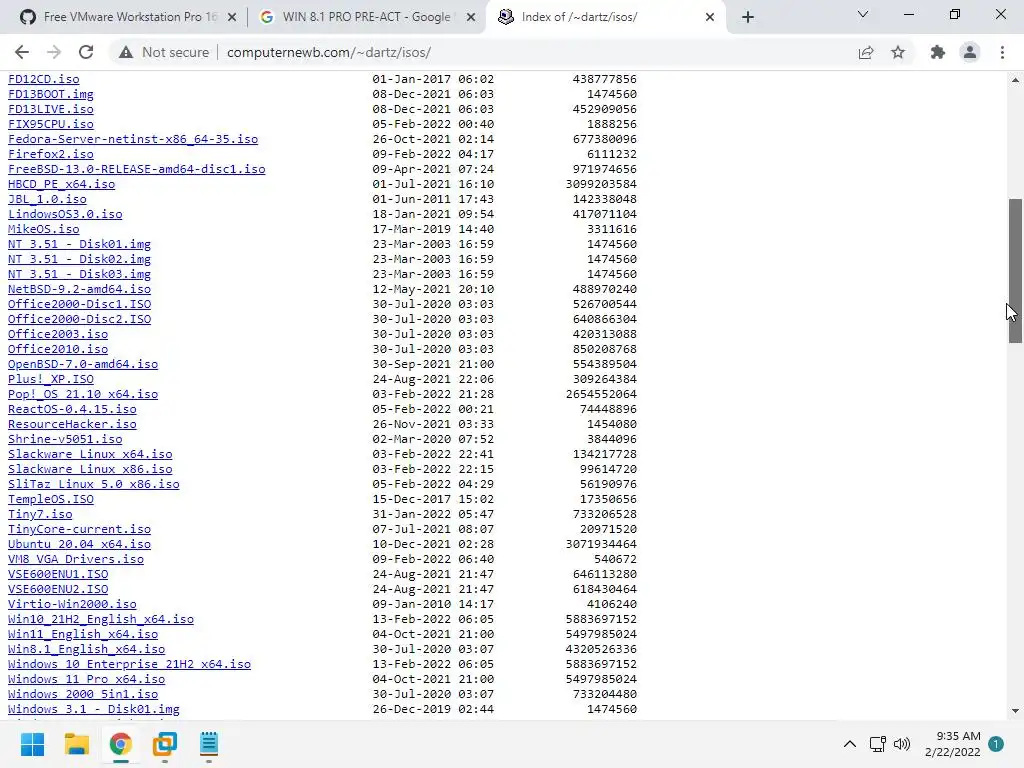
Task: Switch to WIN 8.1 PRO PRE-ACT Google tab
Action: click(366, 17)
